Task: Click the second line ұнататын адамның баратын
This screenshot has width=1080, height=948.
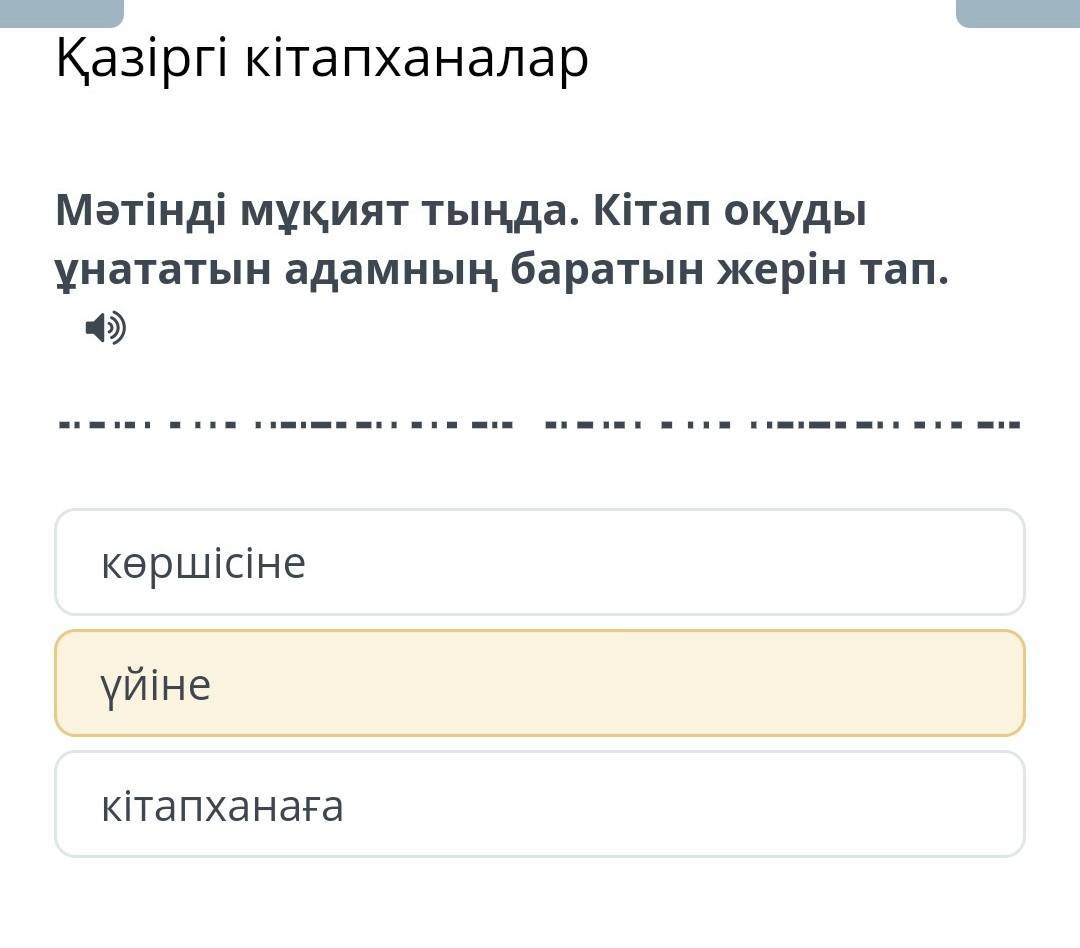Action: [380, 270]
